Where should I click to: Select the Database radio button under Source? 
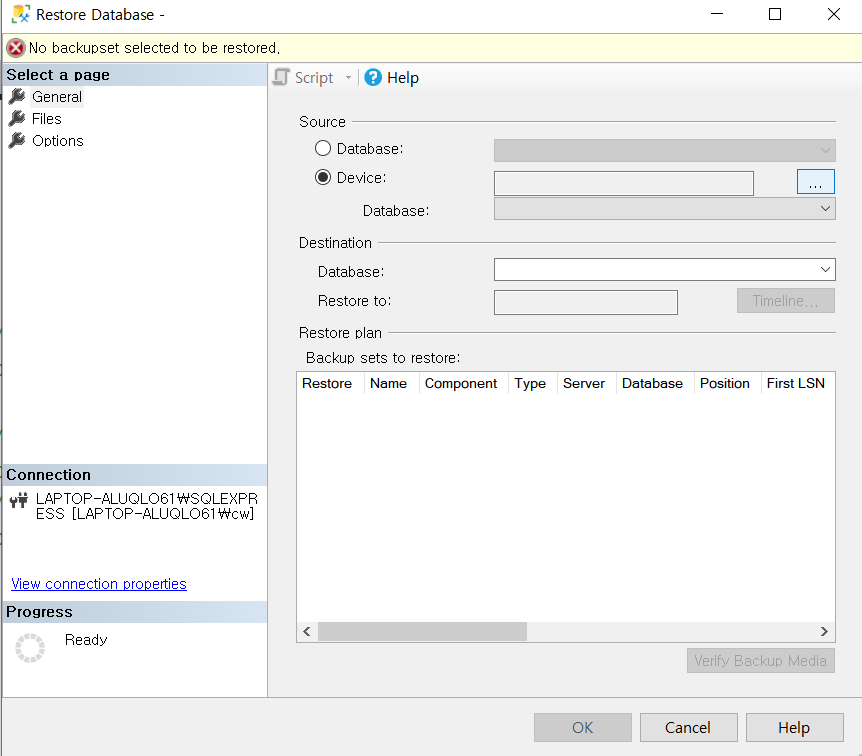pyautogui.click(x=322, y=148)
